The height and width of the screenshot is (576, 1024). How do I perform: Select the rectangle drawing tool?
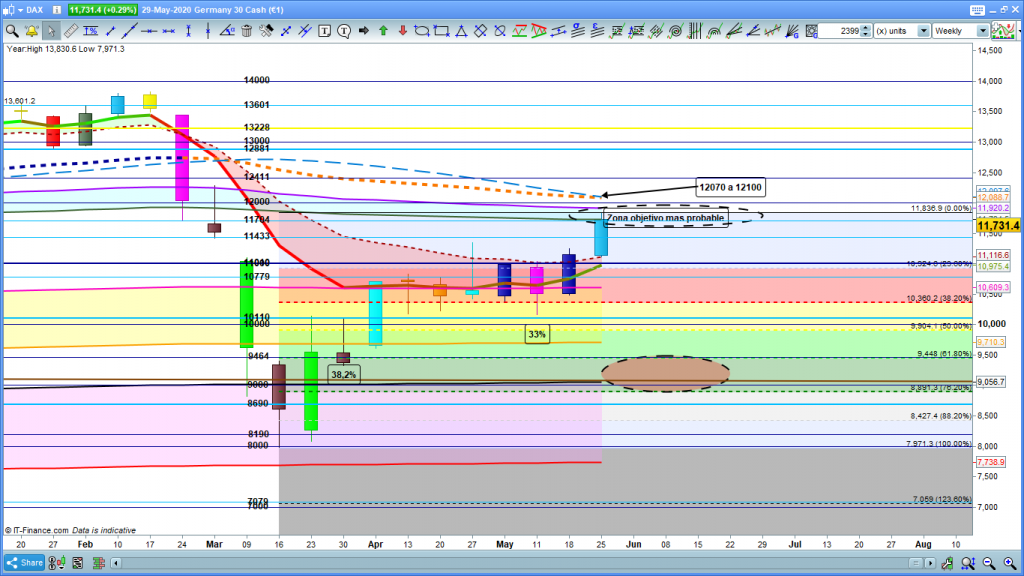pyautogui.click(x=440, y=31)
